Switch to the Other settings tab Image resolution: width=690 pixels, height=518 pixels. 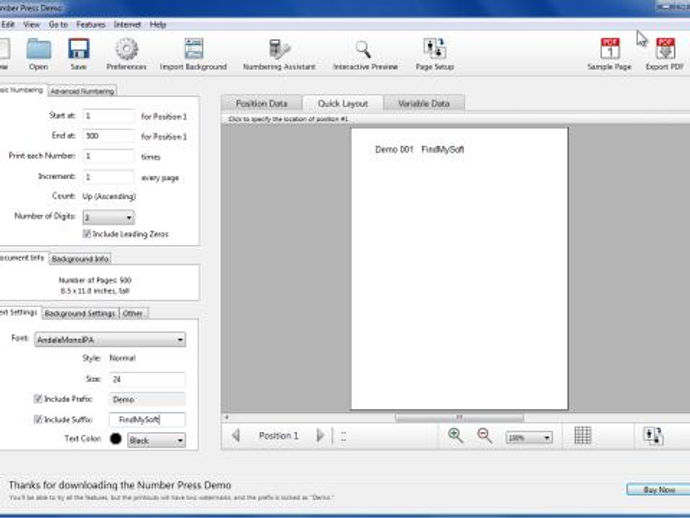pyautogui.click(x=132, y=313)
